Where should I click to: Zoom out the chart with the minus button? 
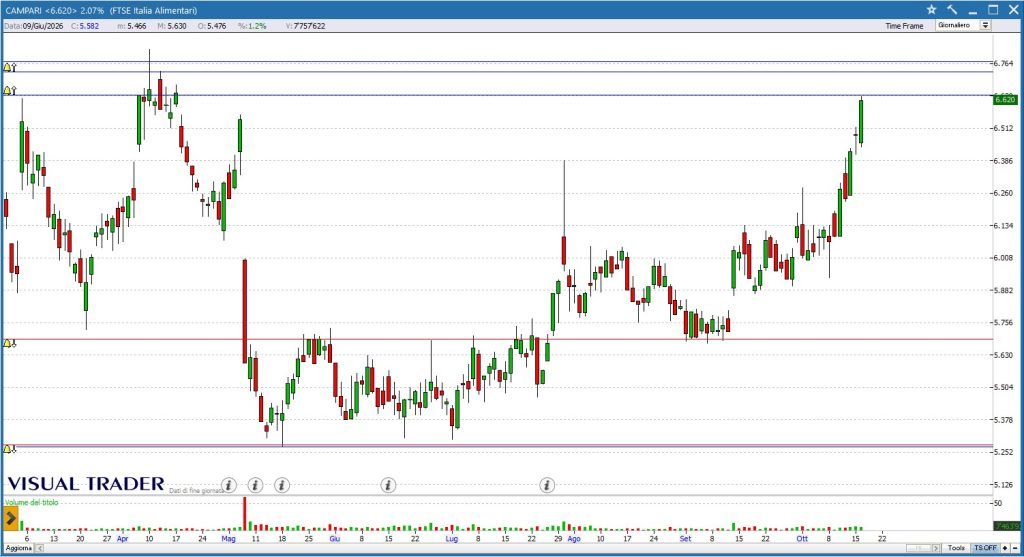1015,548
